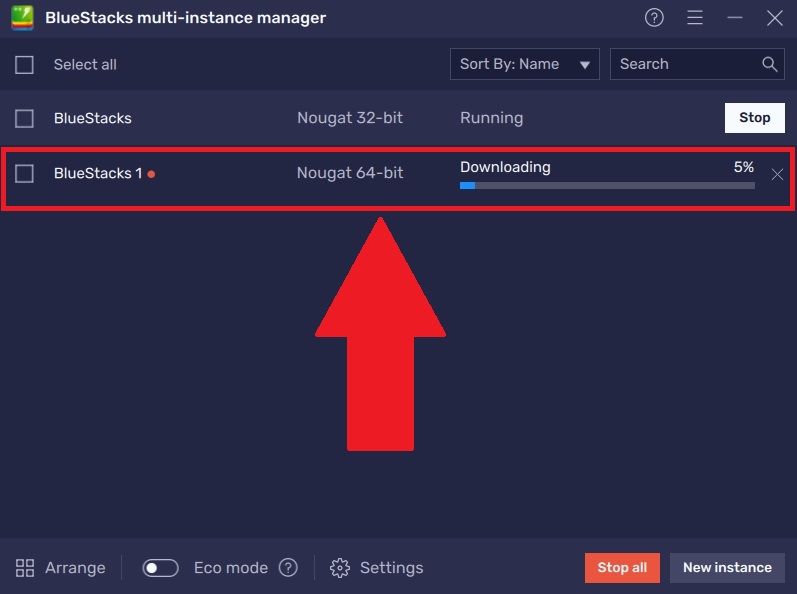Toggle the Eco mode switch
Image resolution: width=797 pixels, height=594 pixels.
click(160, 568)
